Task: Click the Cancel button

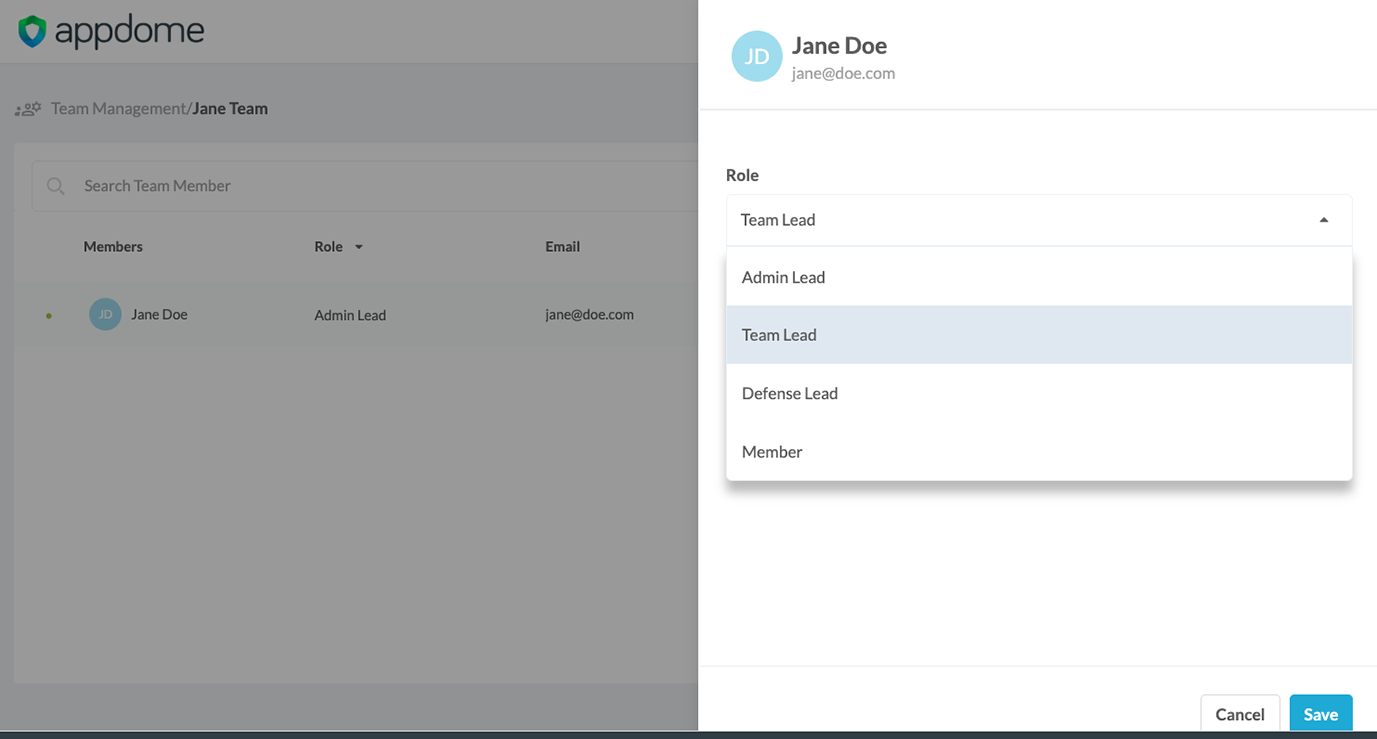Action: (1240, 714)
